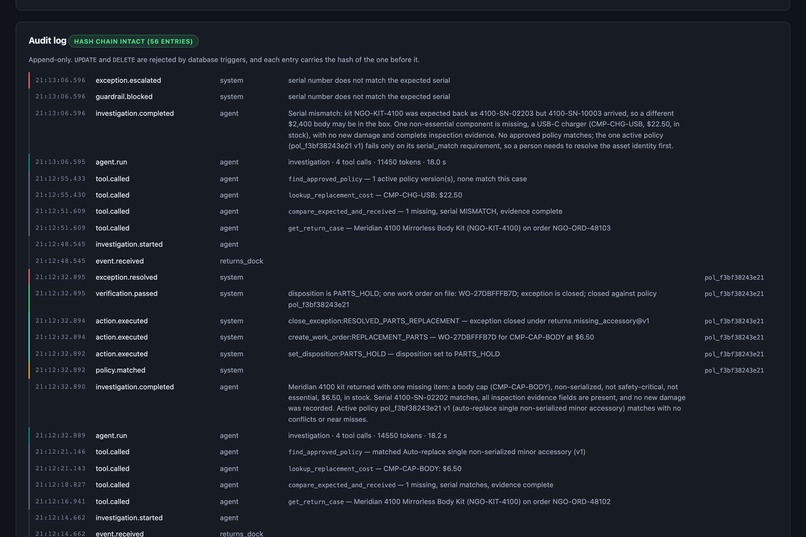This screenshot has width=806, height=537.
Task: Click 'lookup_replacement_cost — CMP-CAP-BODY: $6.50' detail
Action: [374, 469]
